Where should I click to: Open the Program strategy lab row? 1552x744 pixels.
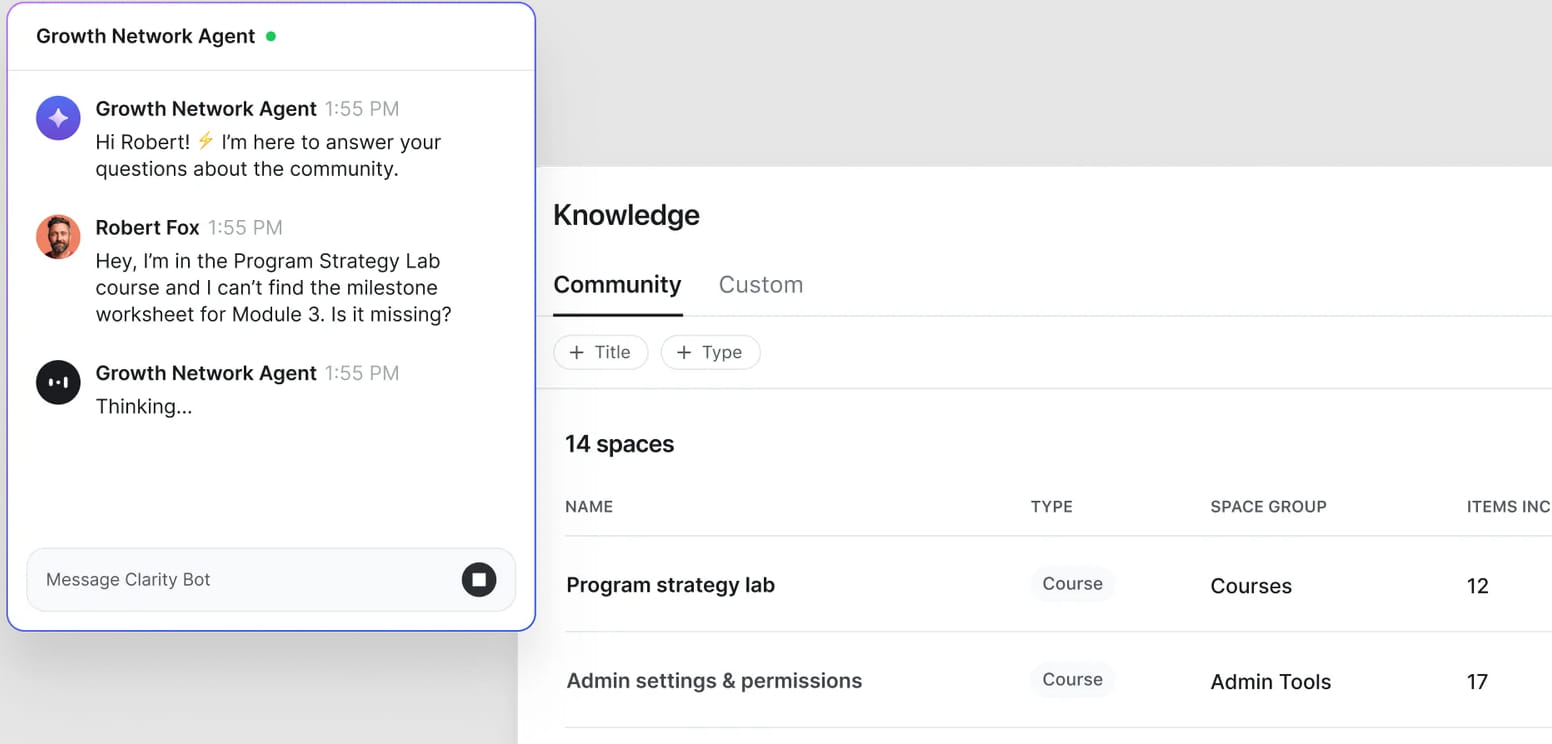(x=1058, y=585)
